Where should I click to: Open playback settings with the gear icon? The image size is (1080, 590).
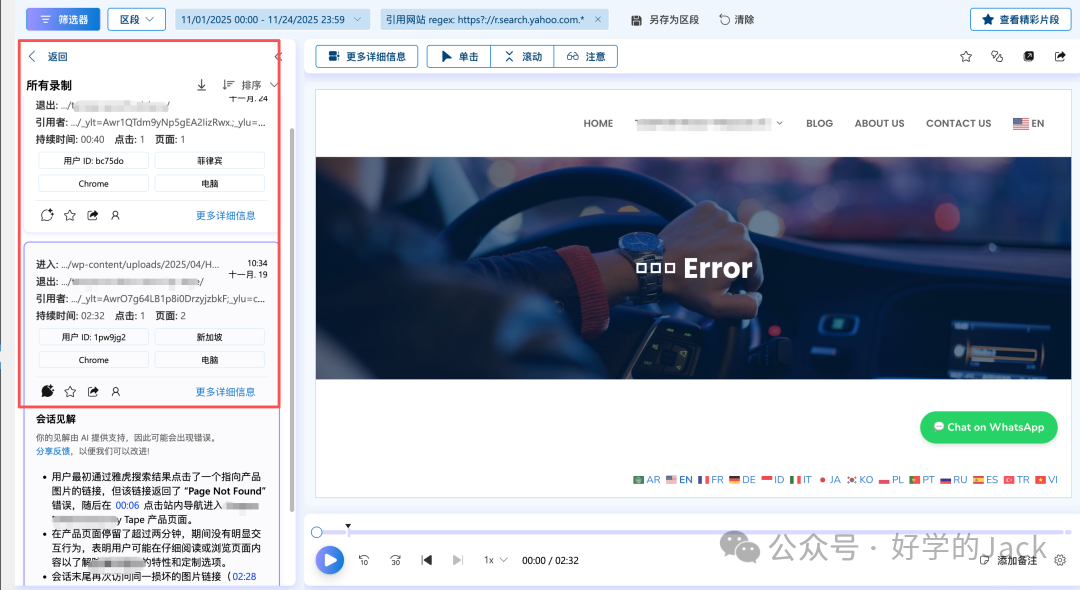(1061, 560)
